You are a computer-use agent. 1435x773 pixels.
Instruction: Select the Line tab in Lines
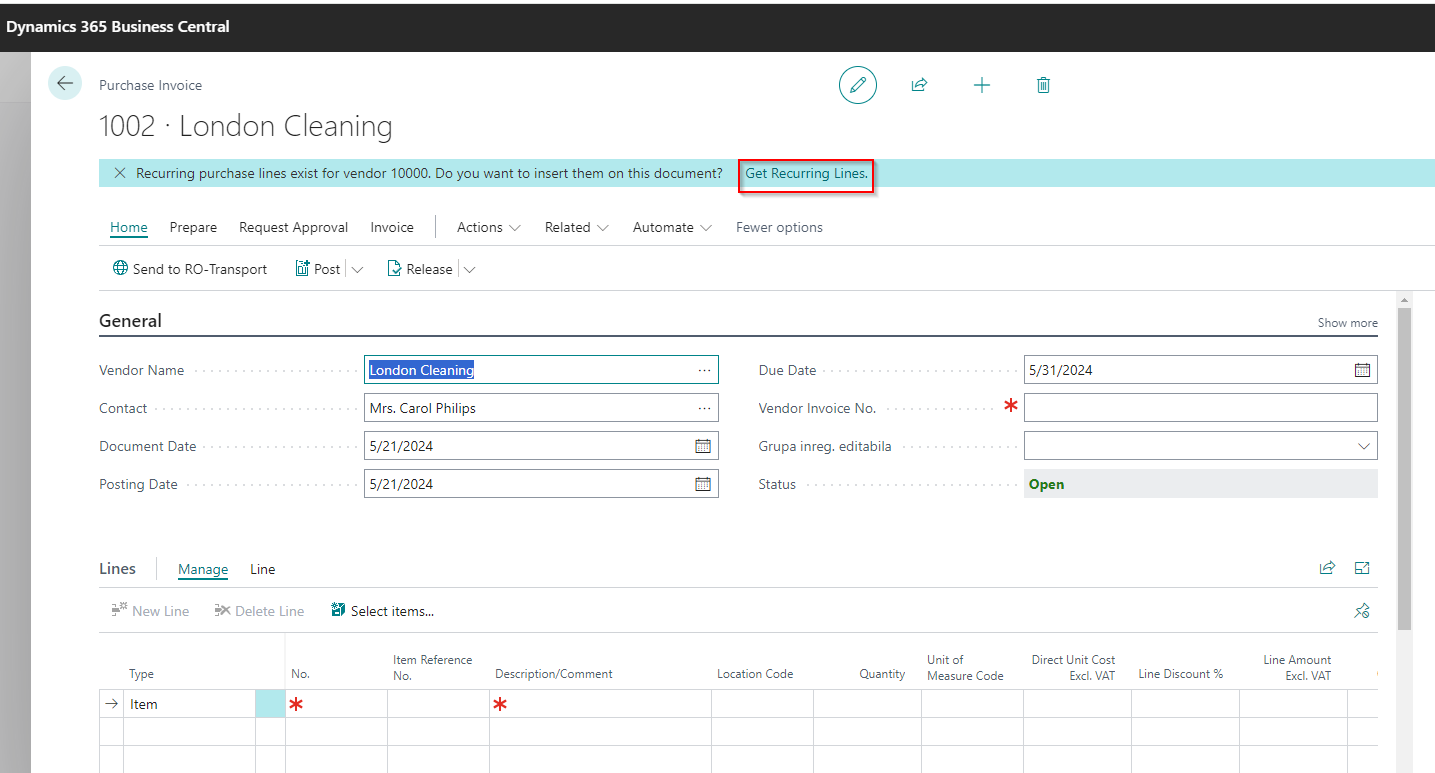pos(262,569)
